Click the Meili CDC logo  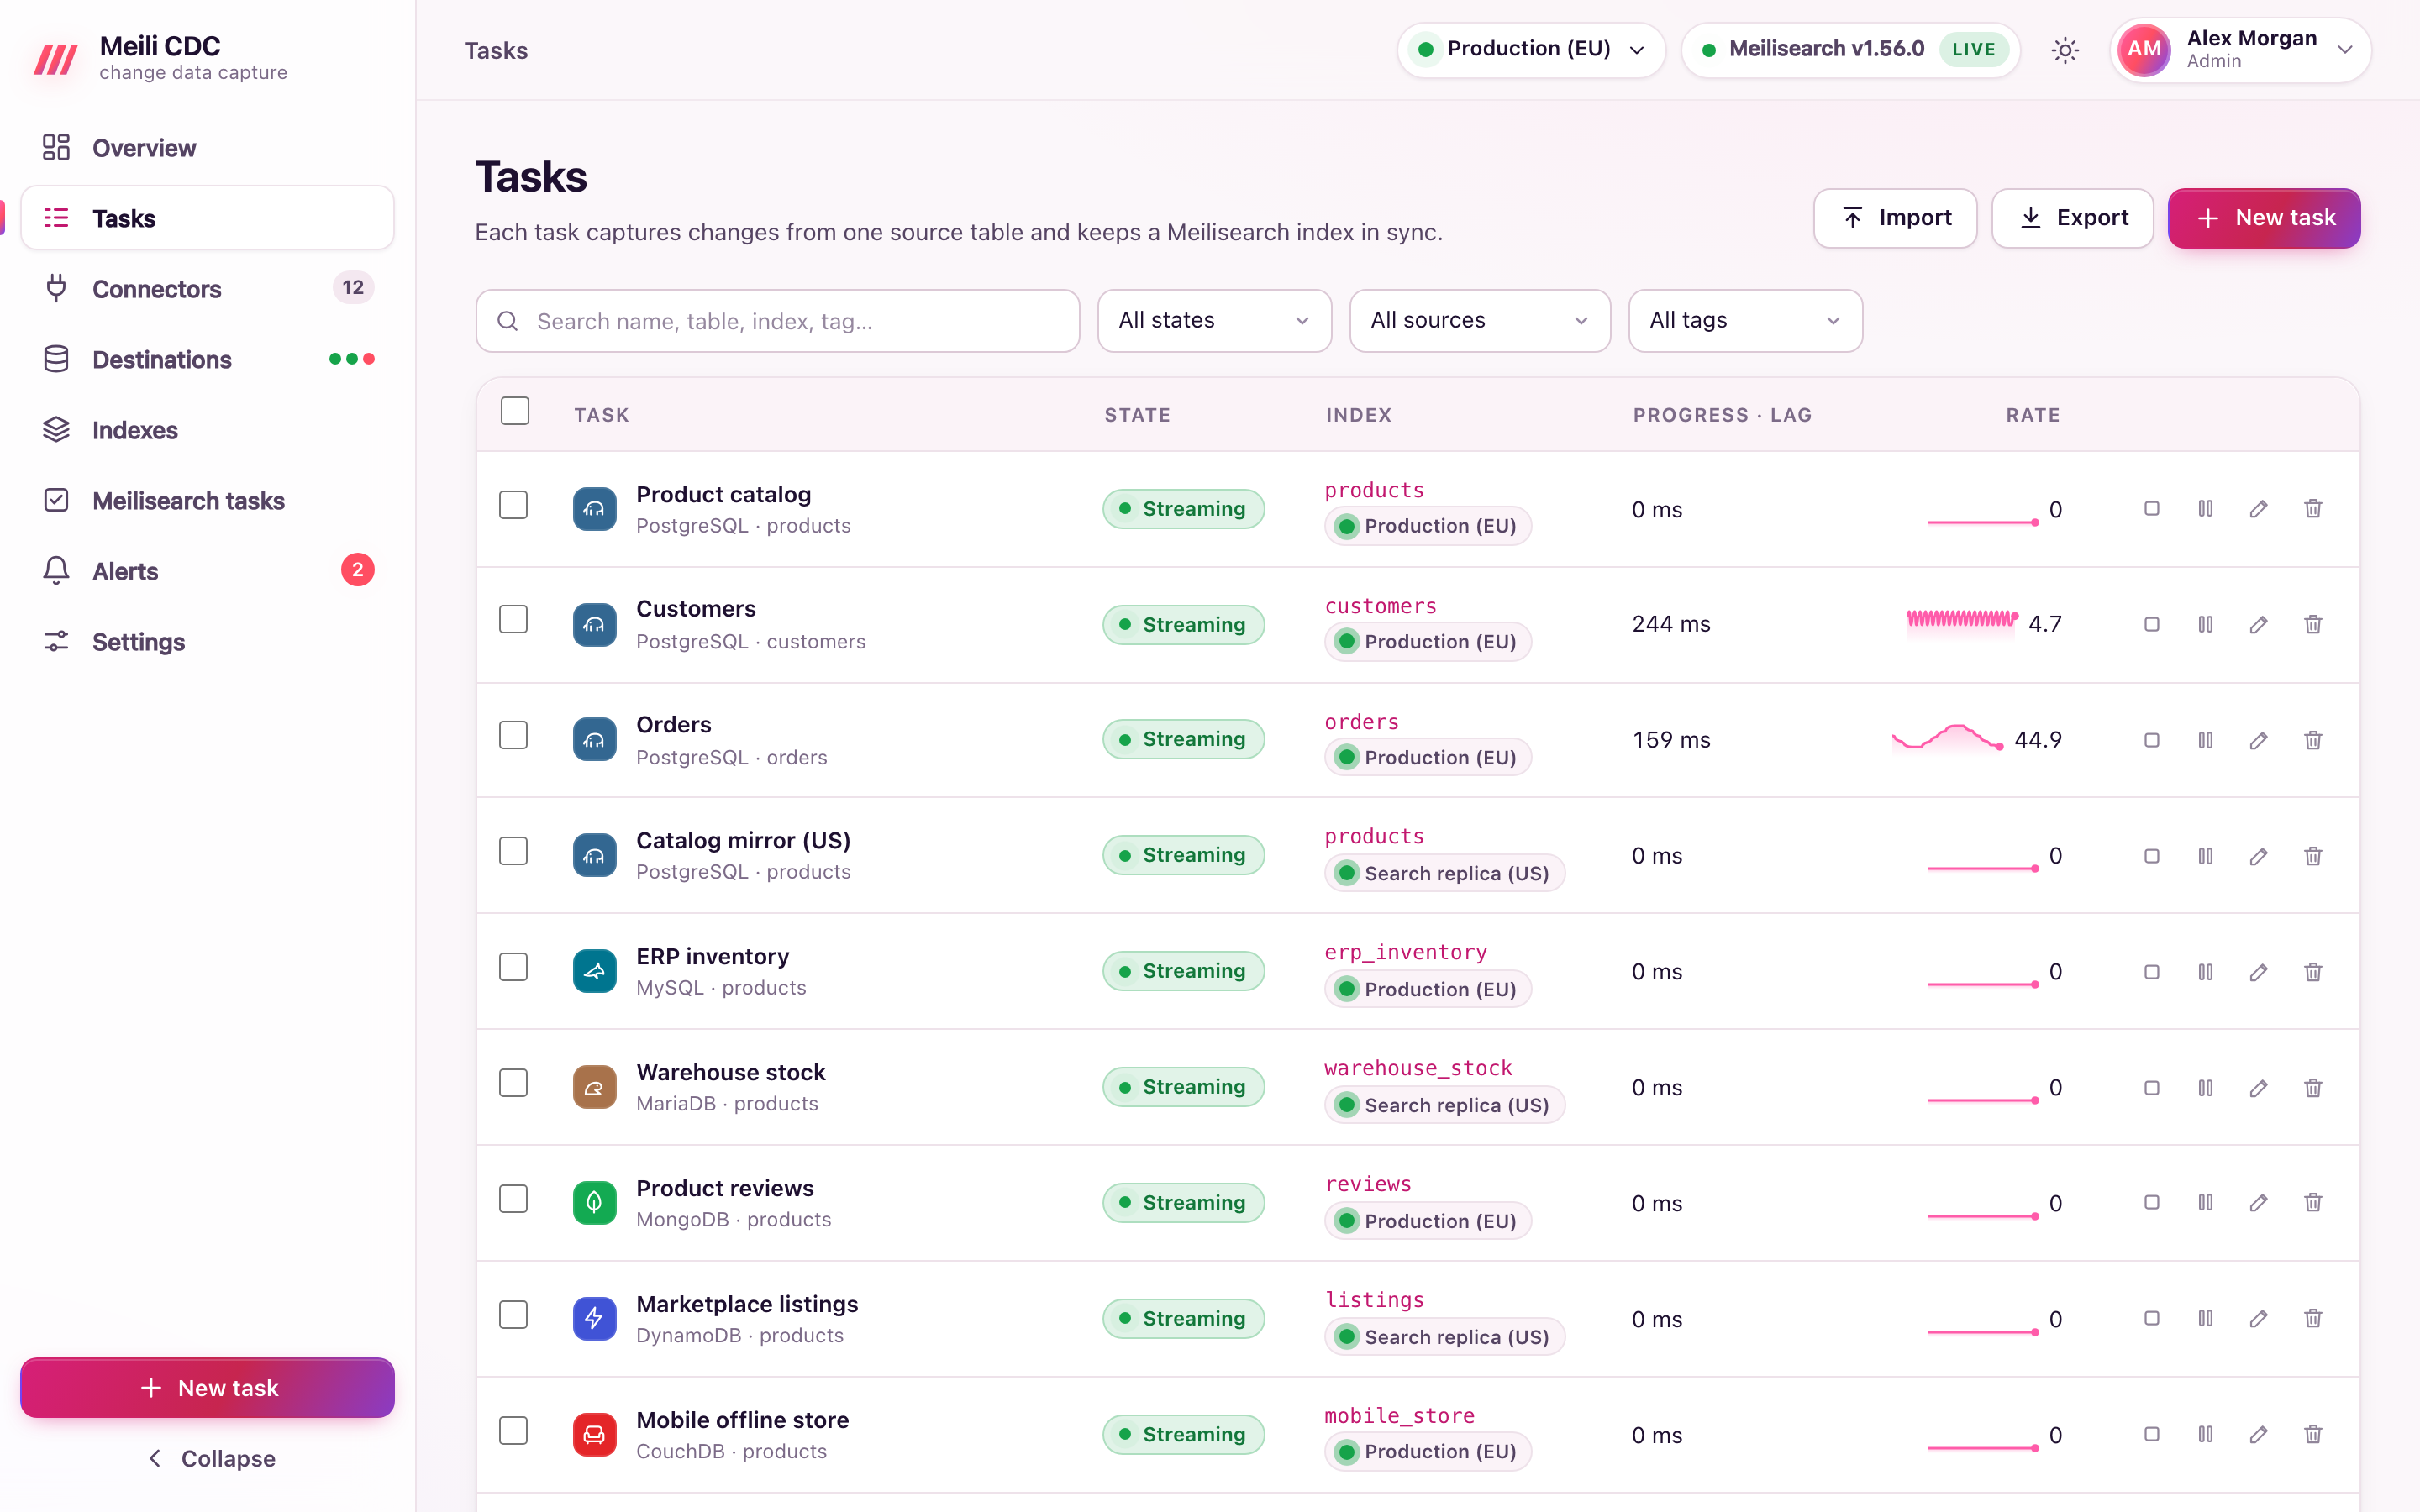coord(56,59)
